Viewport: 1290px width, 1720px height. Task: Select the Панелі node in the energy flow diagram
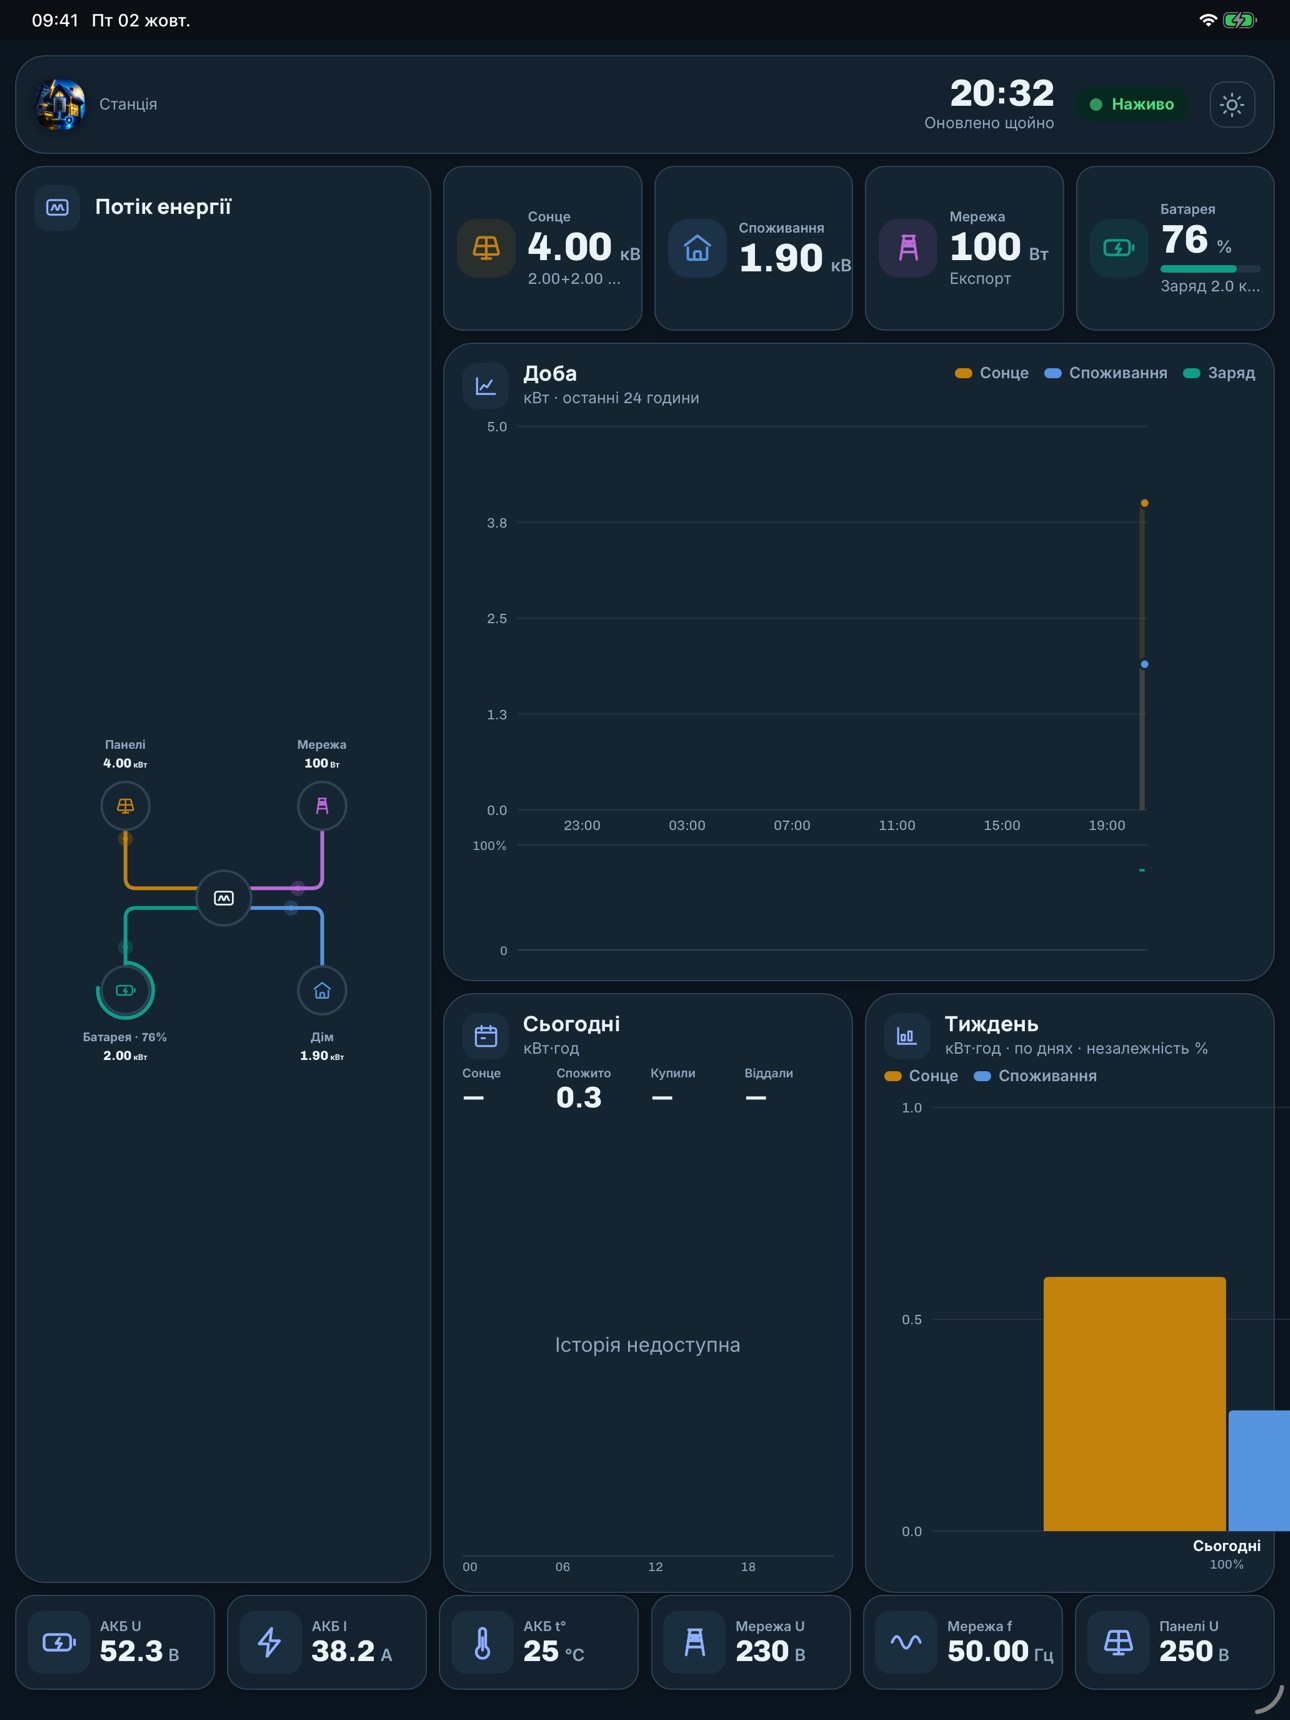pyautogui.click(x=125, y=805)
